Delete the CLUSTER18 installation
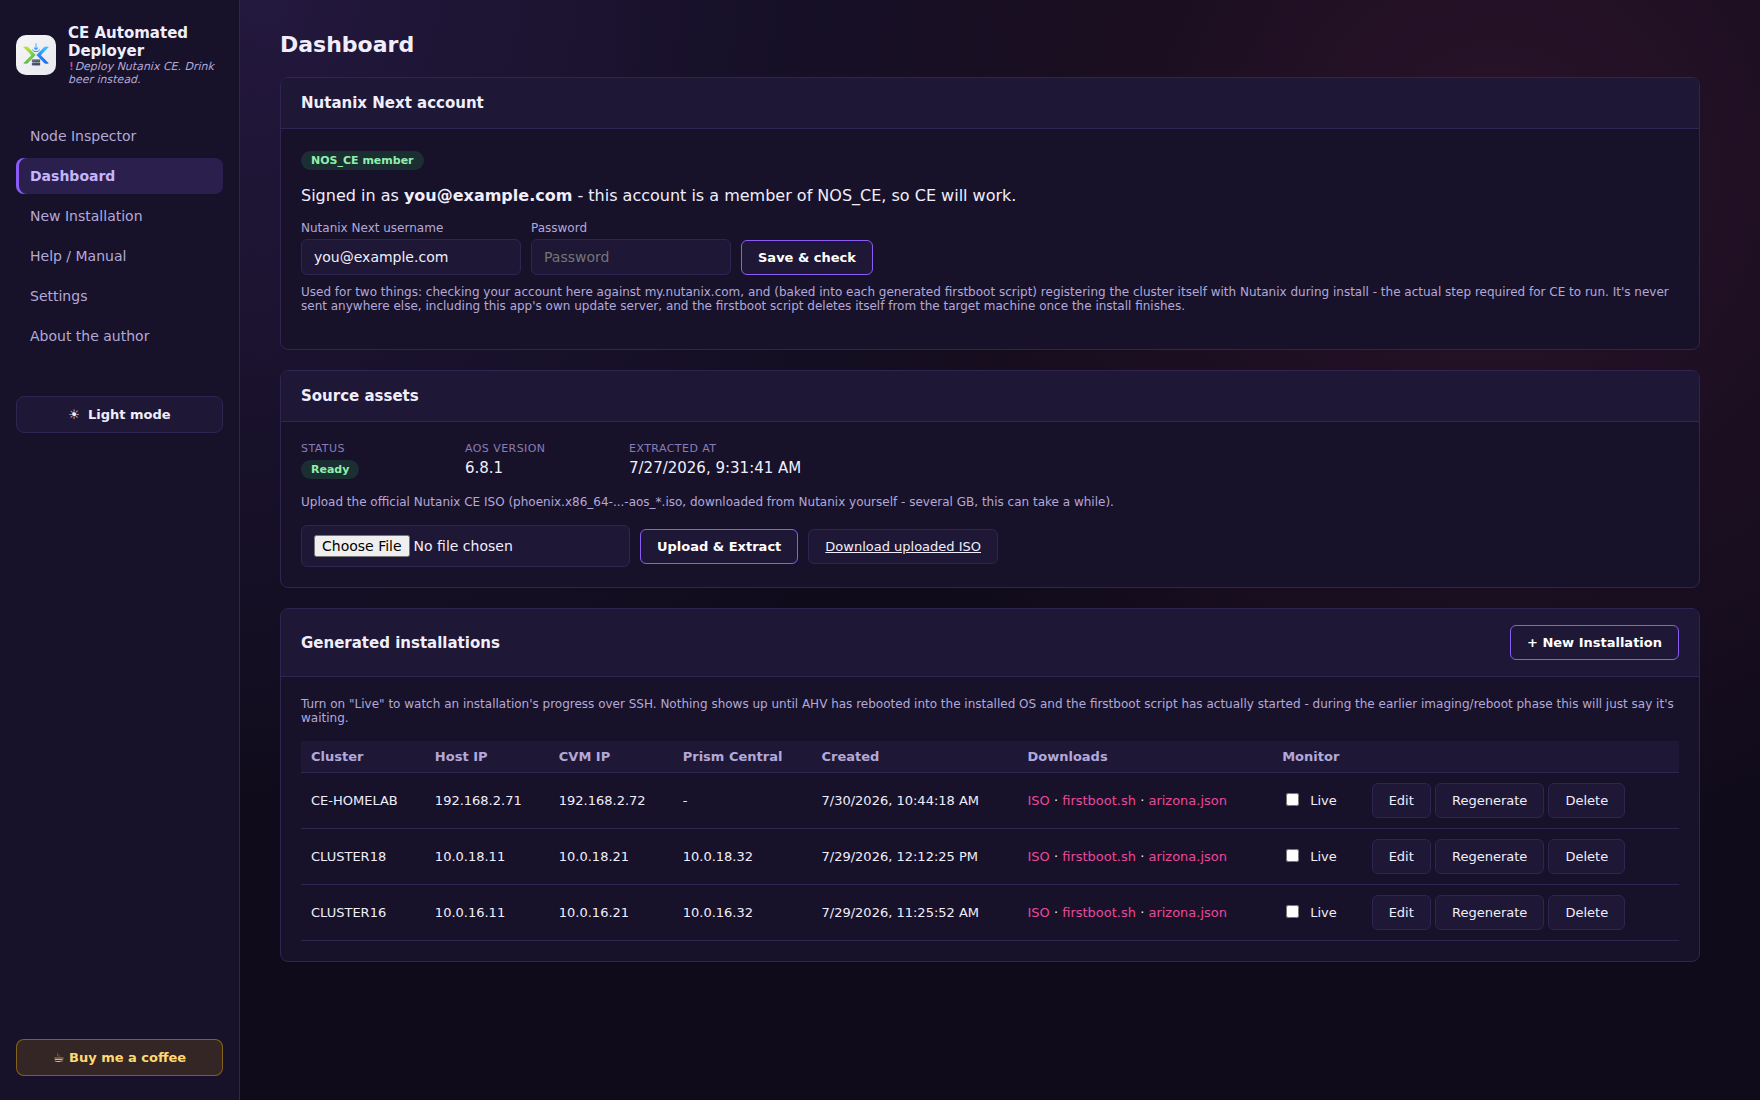1760x1100 pixels. [1586, 856]
